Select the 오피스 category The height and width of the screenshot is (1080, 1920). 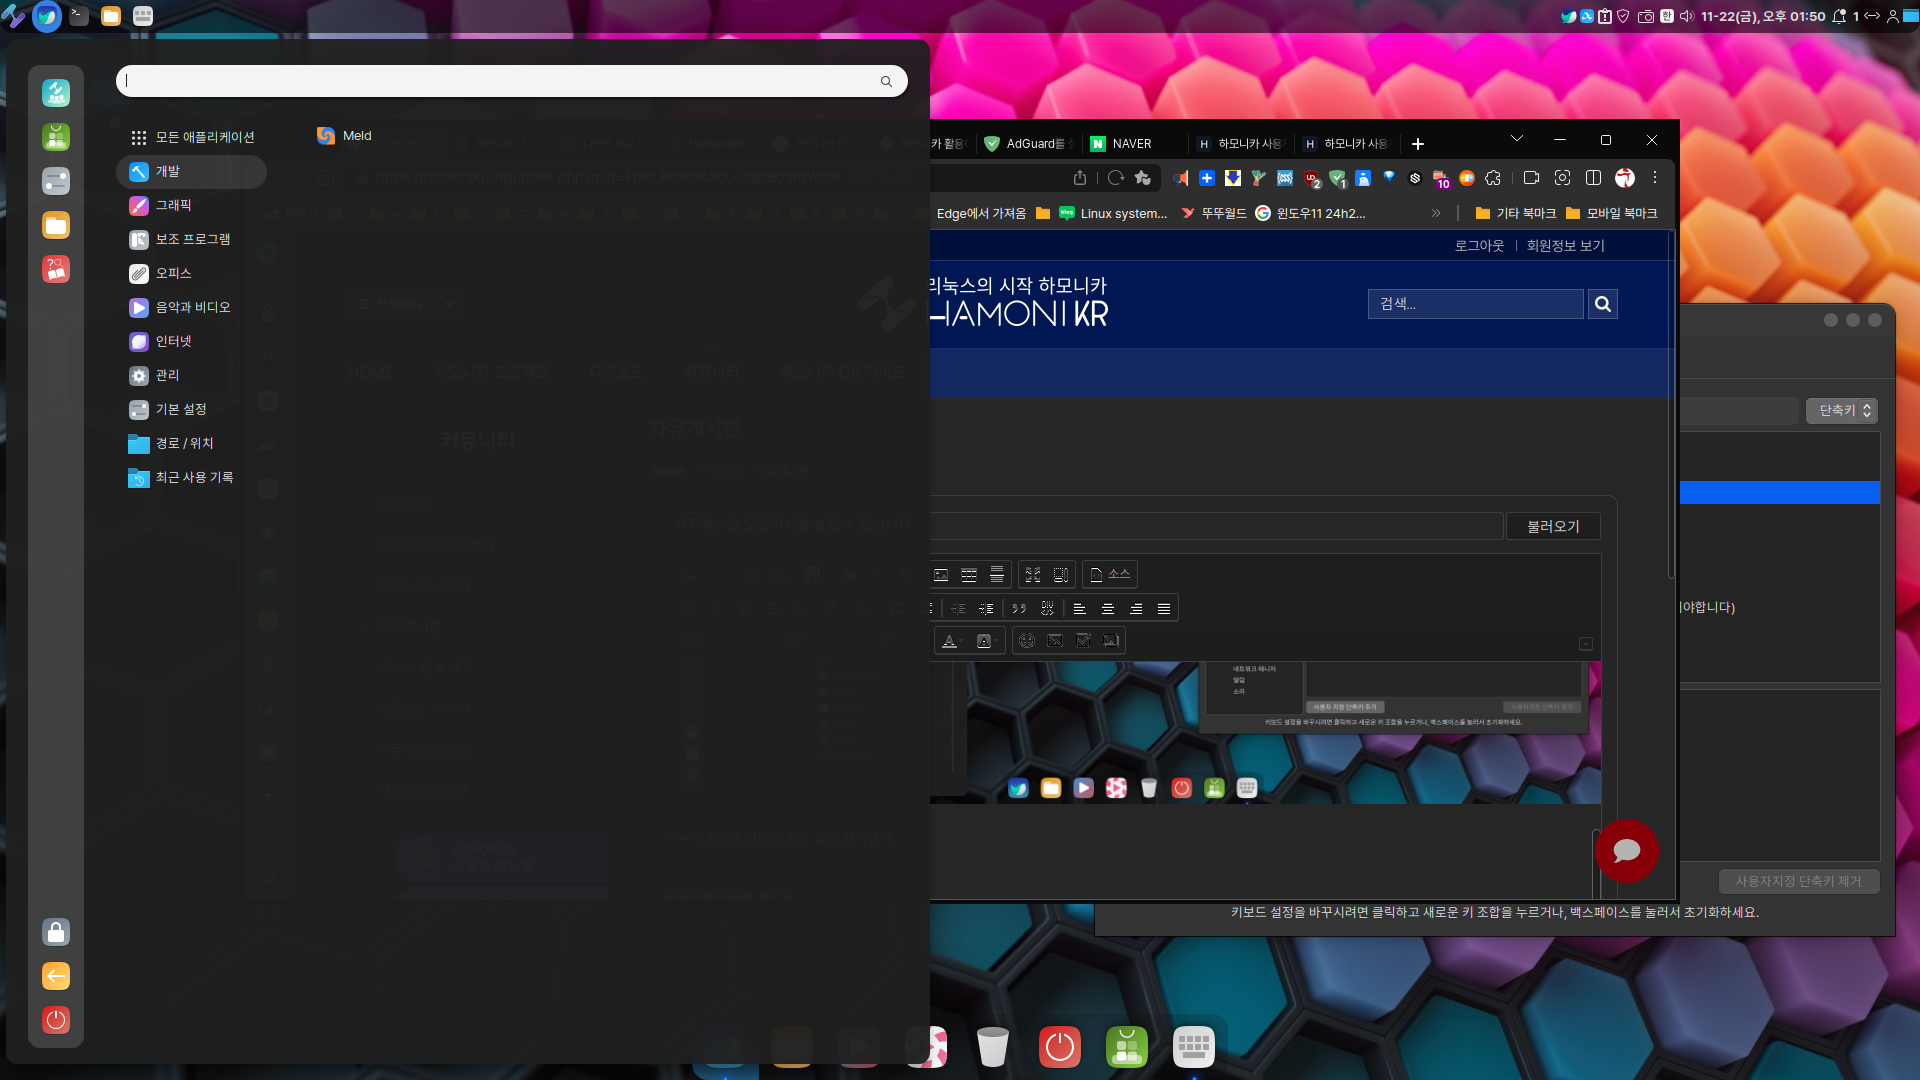tap(192, 274)
